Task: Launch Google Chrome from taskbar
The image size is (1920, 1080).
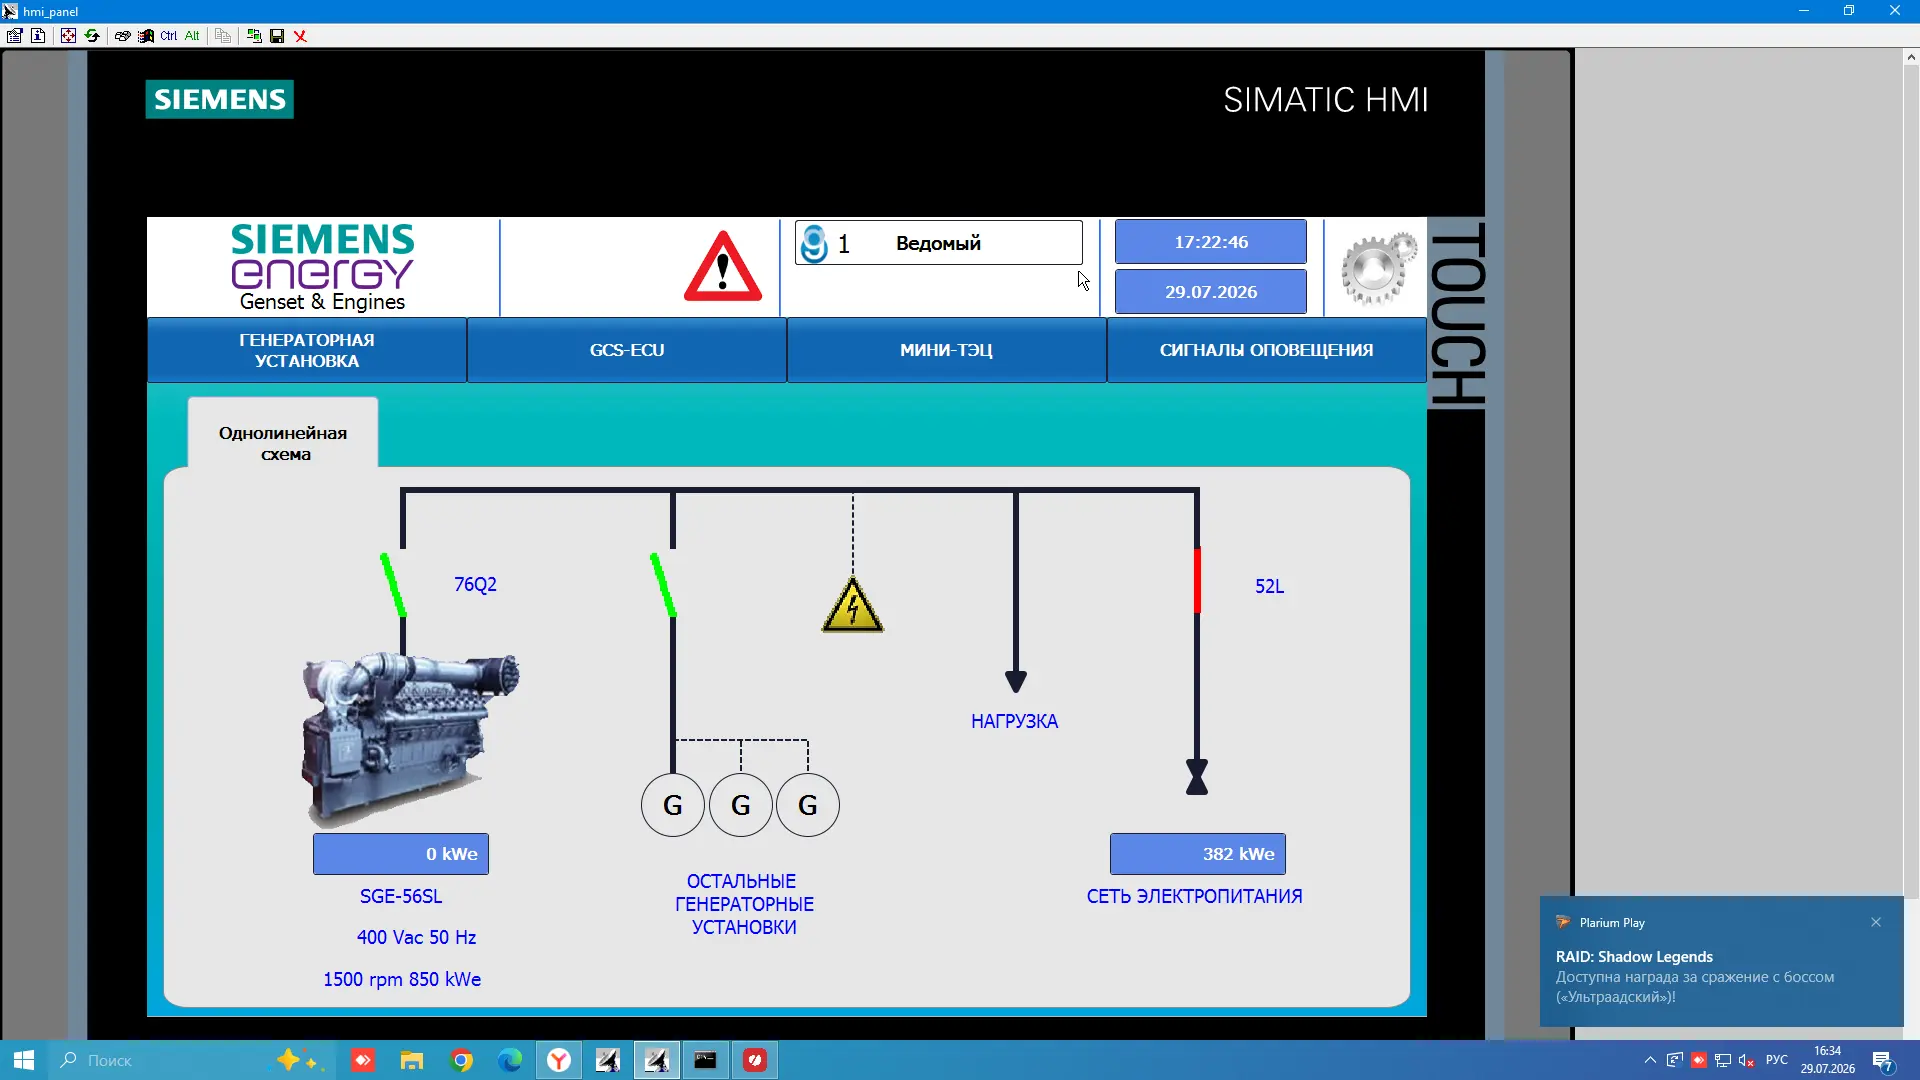Action: click(x=461, y=1060)
